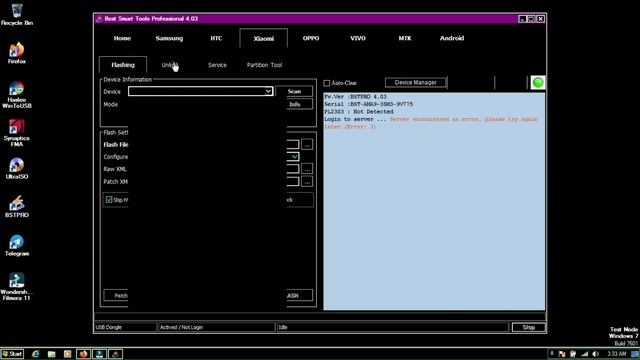Screen dimensions: 640x360
Task: Open the HTC tab
Action: tap(216, 38)
